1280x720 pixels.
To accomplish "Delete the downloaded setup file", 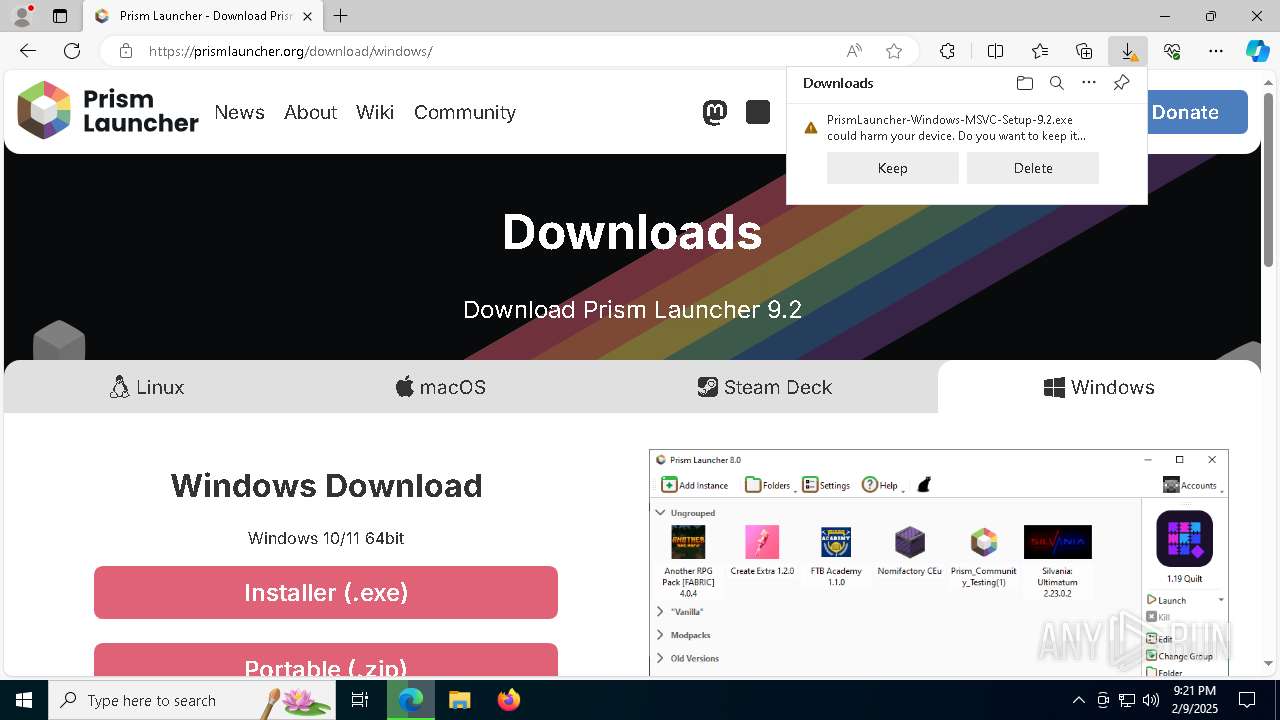I will click(x=1033, y=168).
